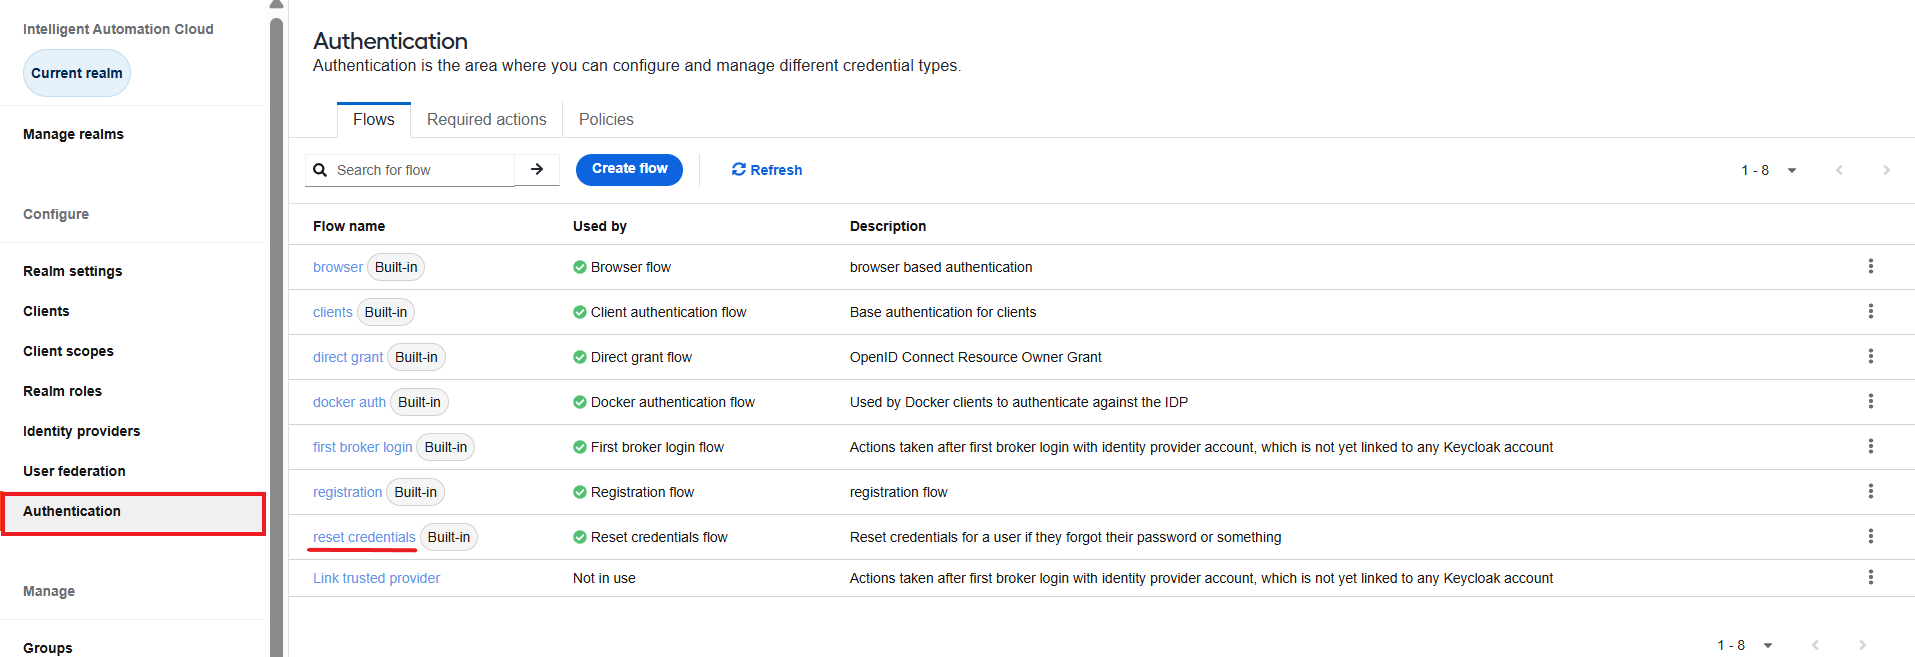Open the registration flow link
1915x657 pixels.
(347, 492)
